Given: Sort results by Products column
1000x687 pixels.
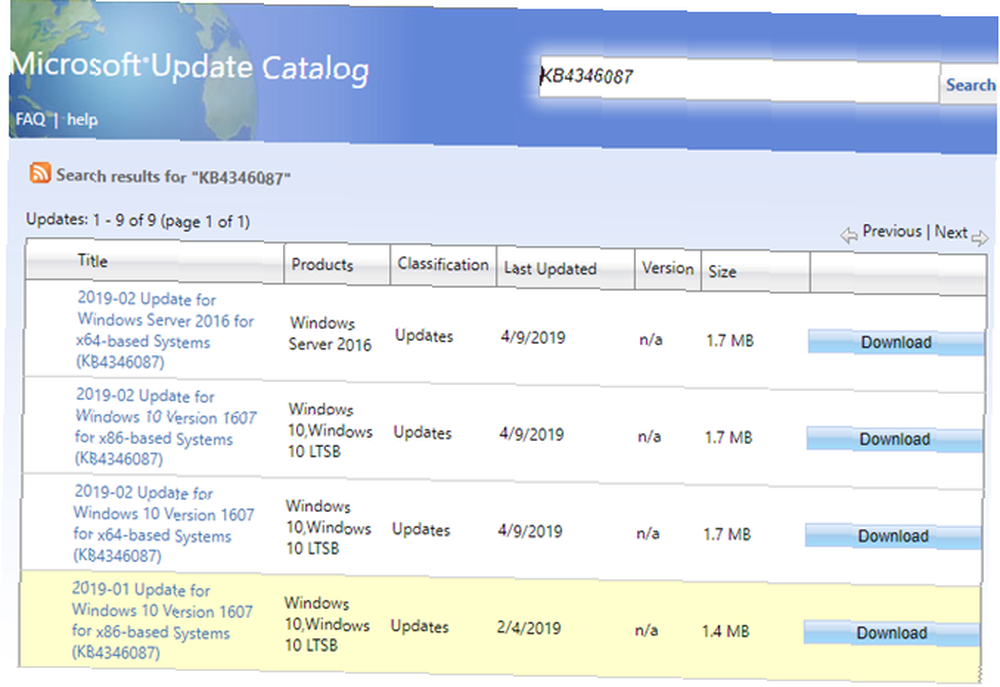Looking at the screenshot, I should [x=322, y=264].
